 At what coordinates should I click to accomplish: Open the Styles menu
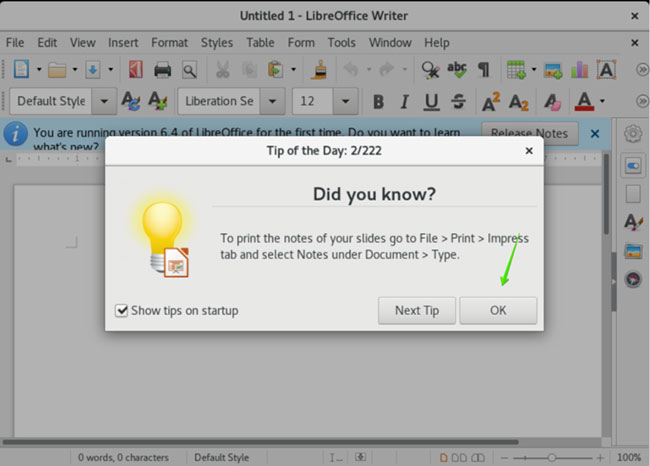217,43
